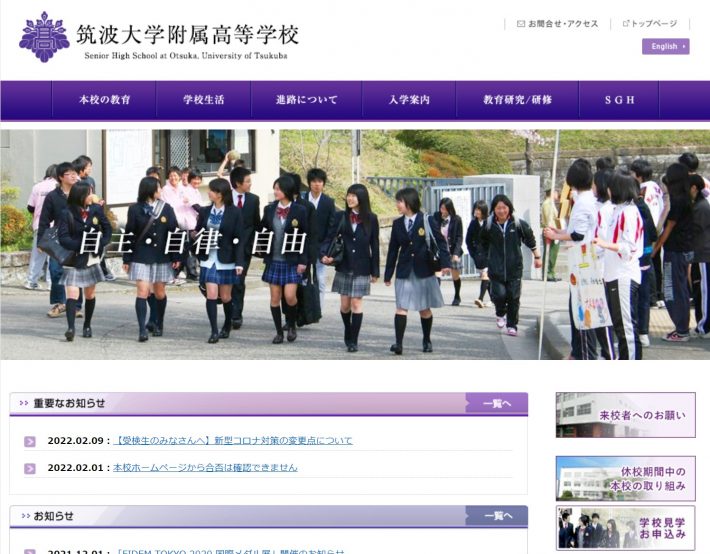Click school name title 筑波大学附属高等学校

pyautogui.click(x=187, y=34)
